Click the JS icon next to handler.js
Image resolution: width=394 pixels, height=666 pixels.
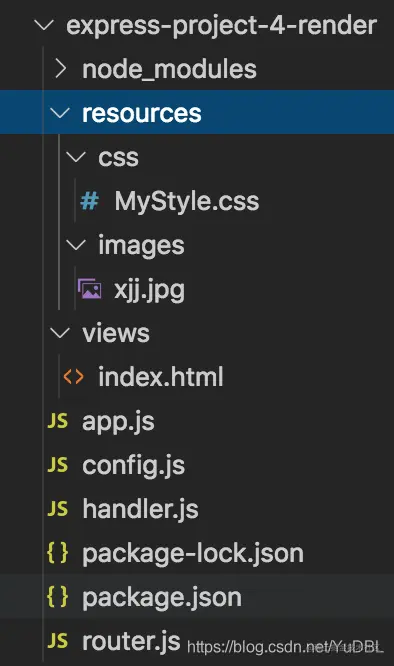coord(58,509)
